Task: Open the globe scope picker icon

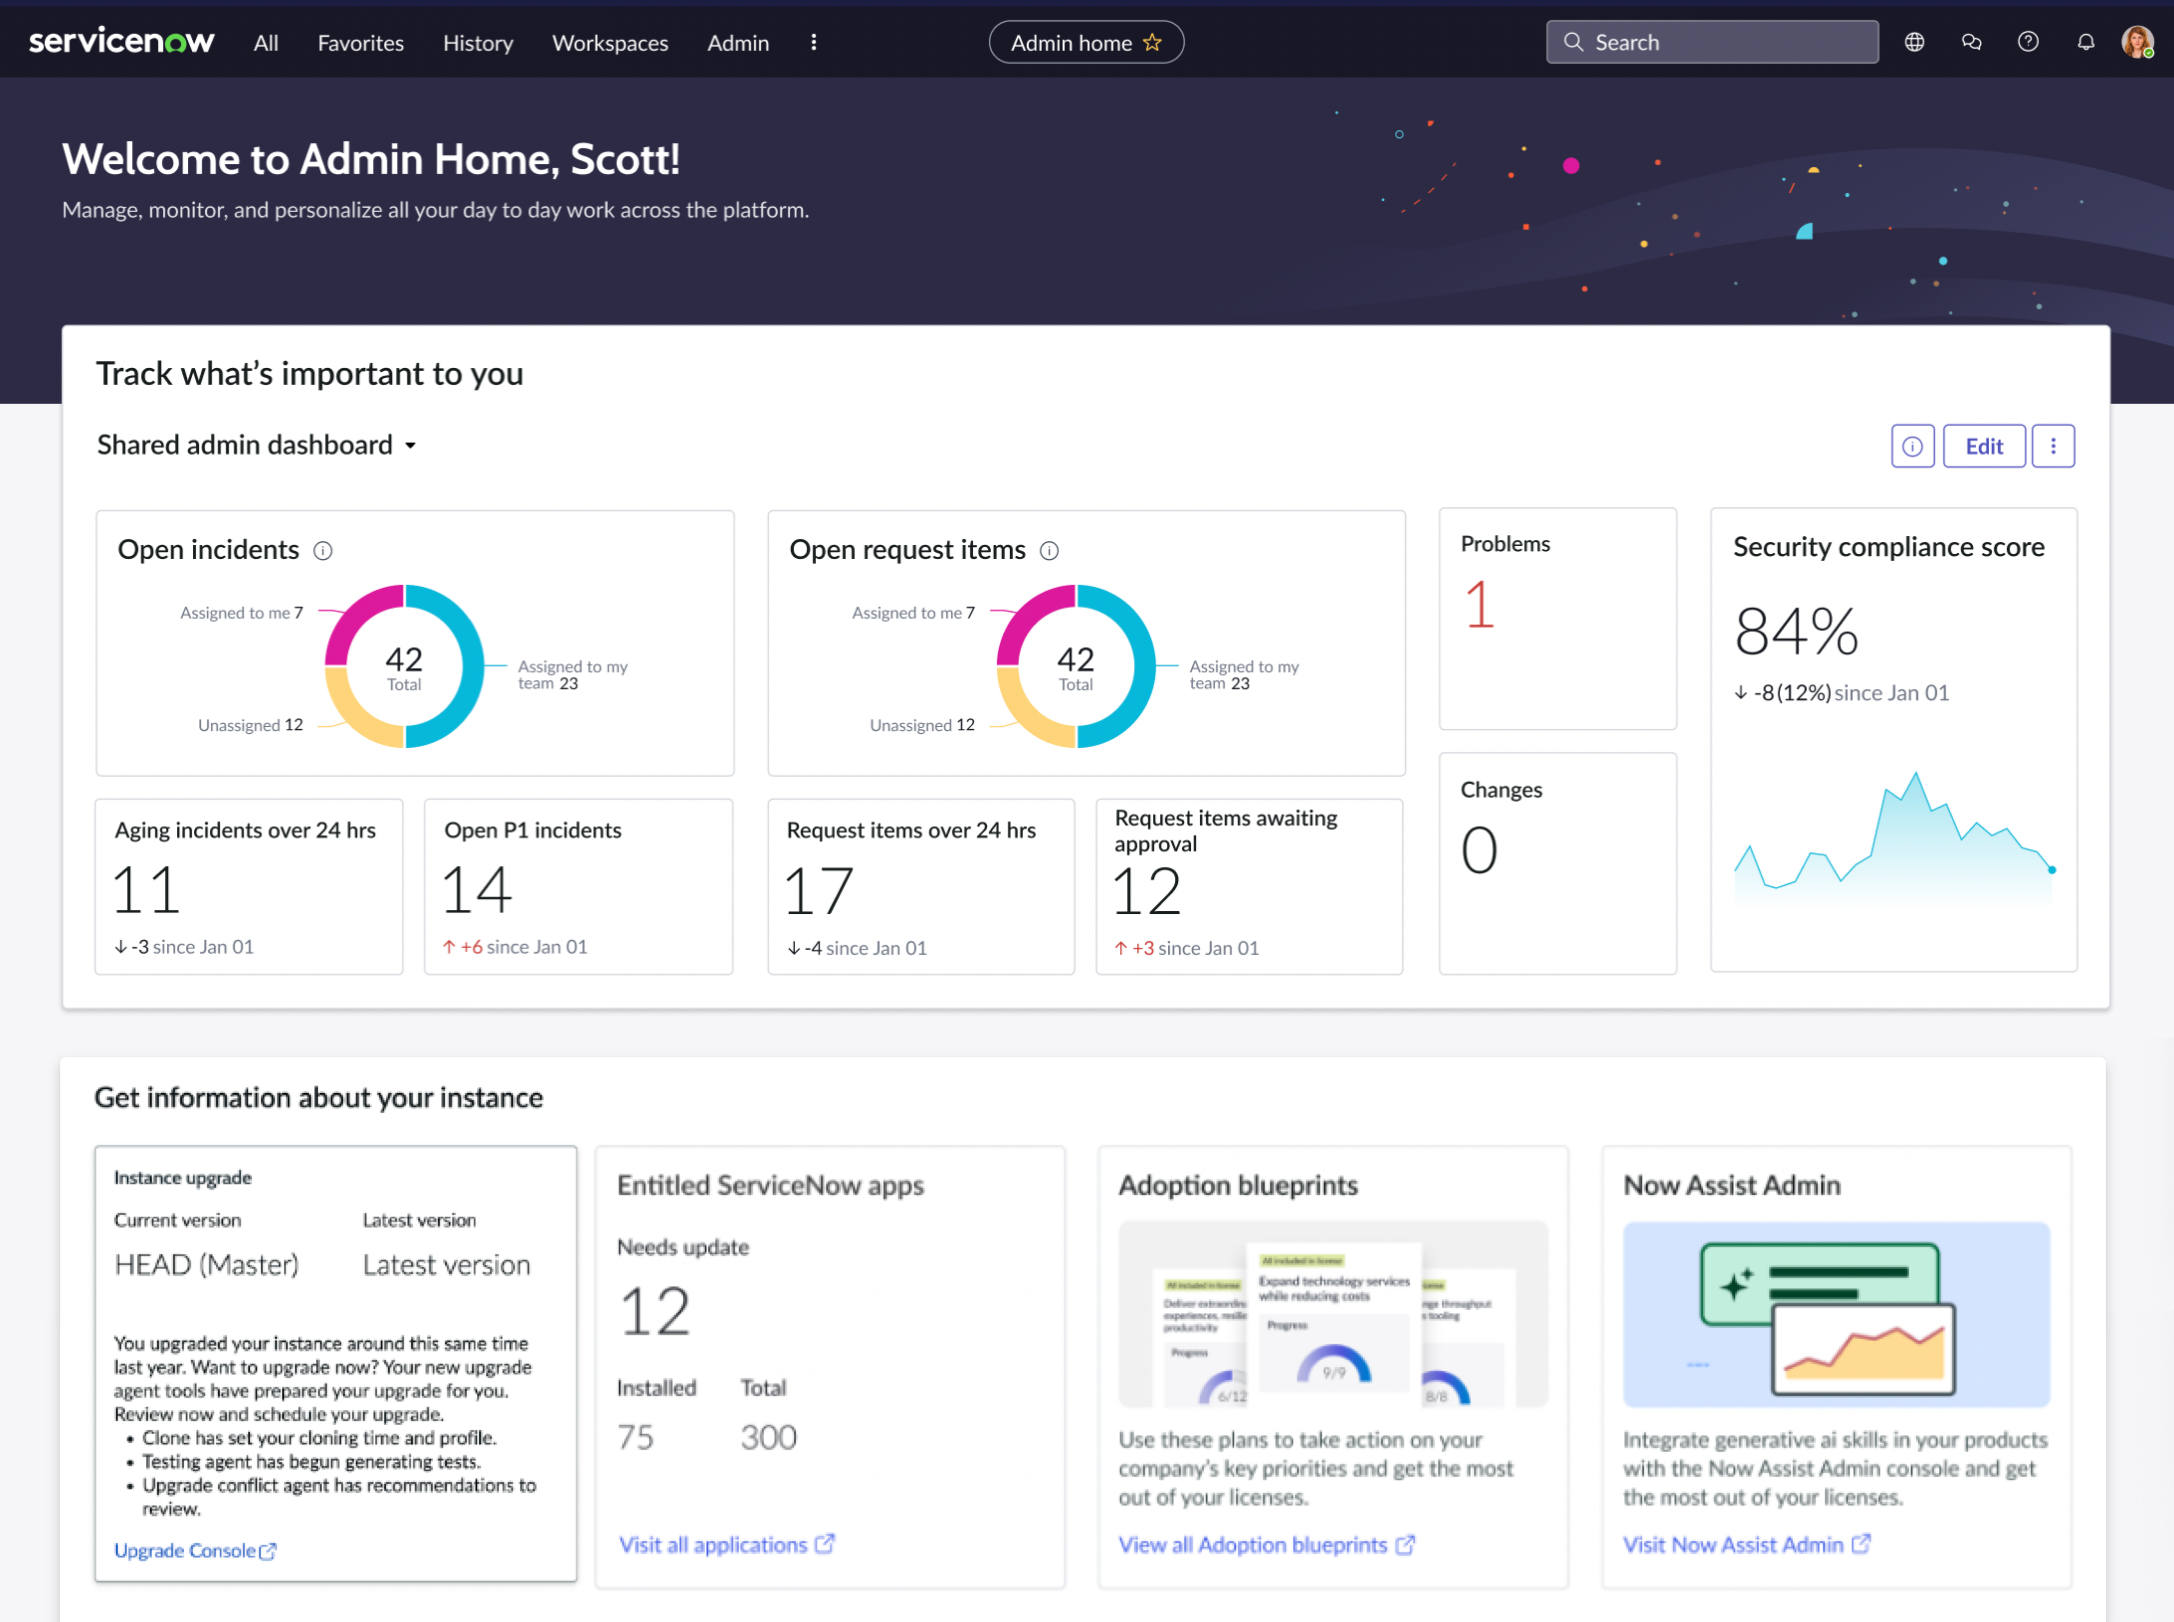Action: (x=1914, y=42)
